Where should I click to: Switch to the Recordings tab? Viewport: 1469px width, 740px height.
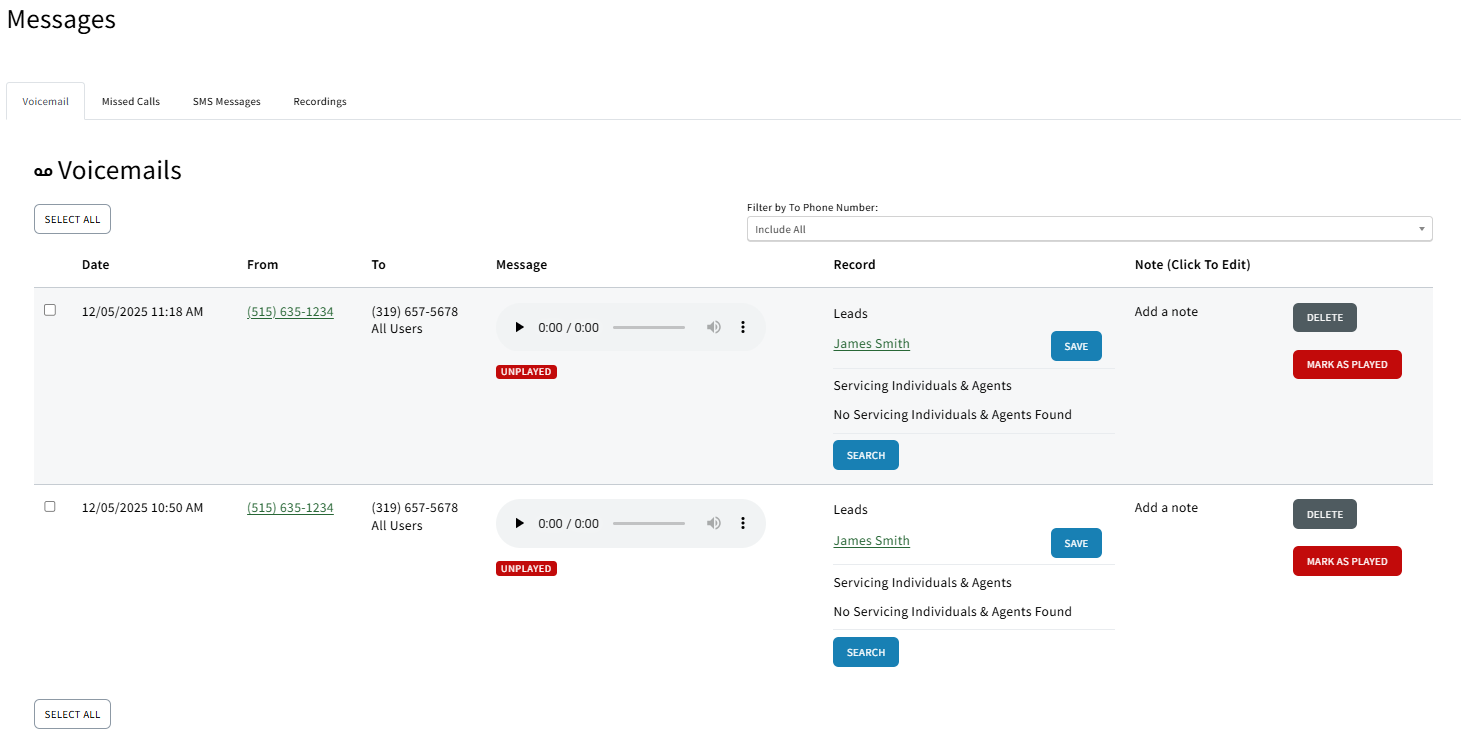pos(319,101)
